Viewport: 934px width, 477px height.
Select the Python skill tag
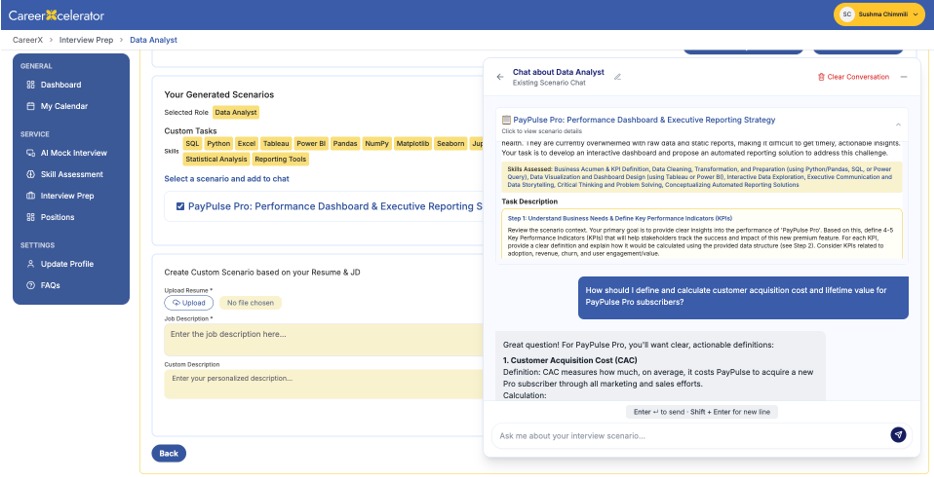[x=219, y=144]
